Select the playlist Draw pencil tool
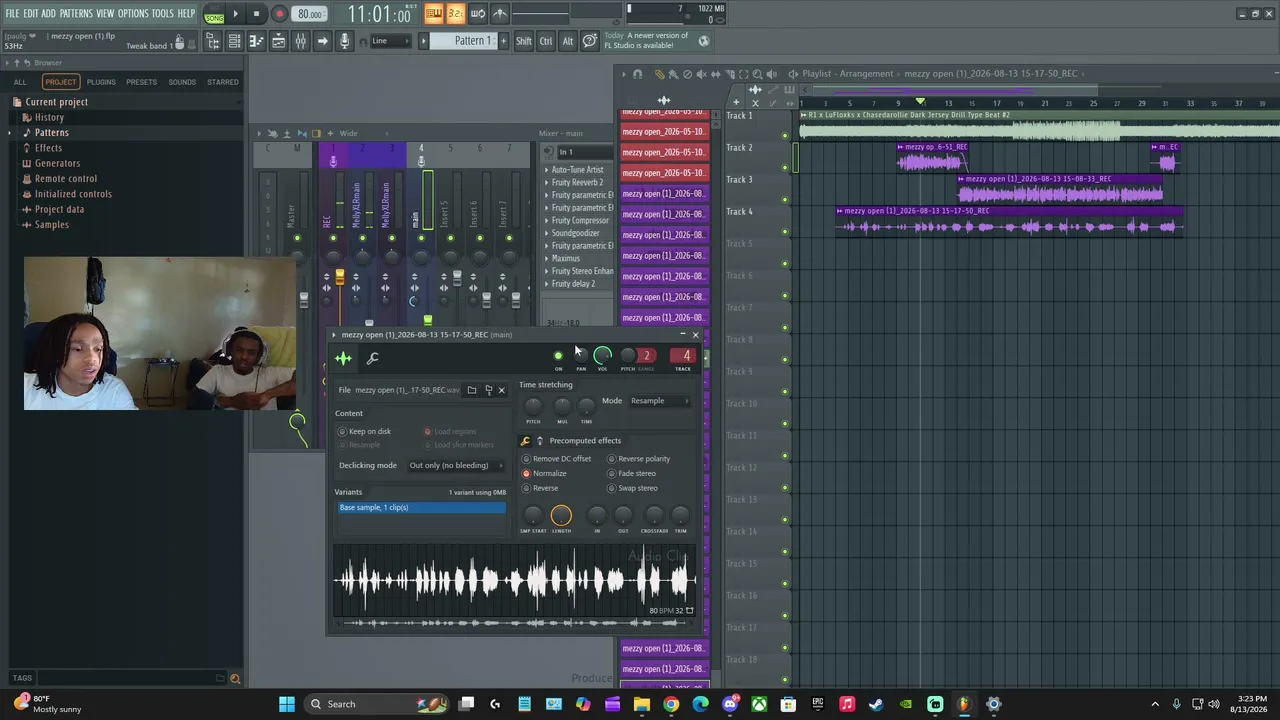 click(x=660, y=74)
